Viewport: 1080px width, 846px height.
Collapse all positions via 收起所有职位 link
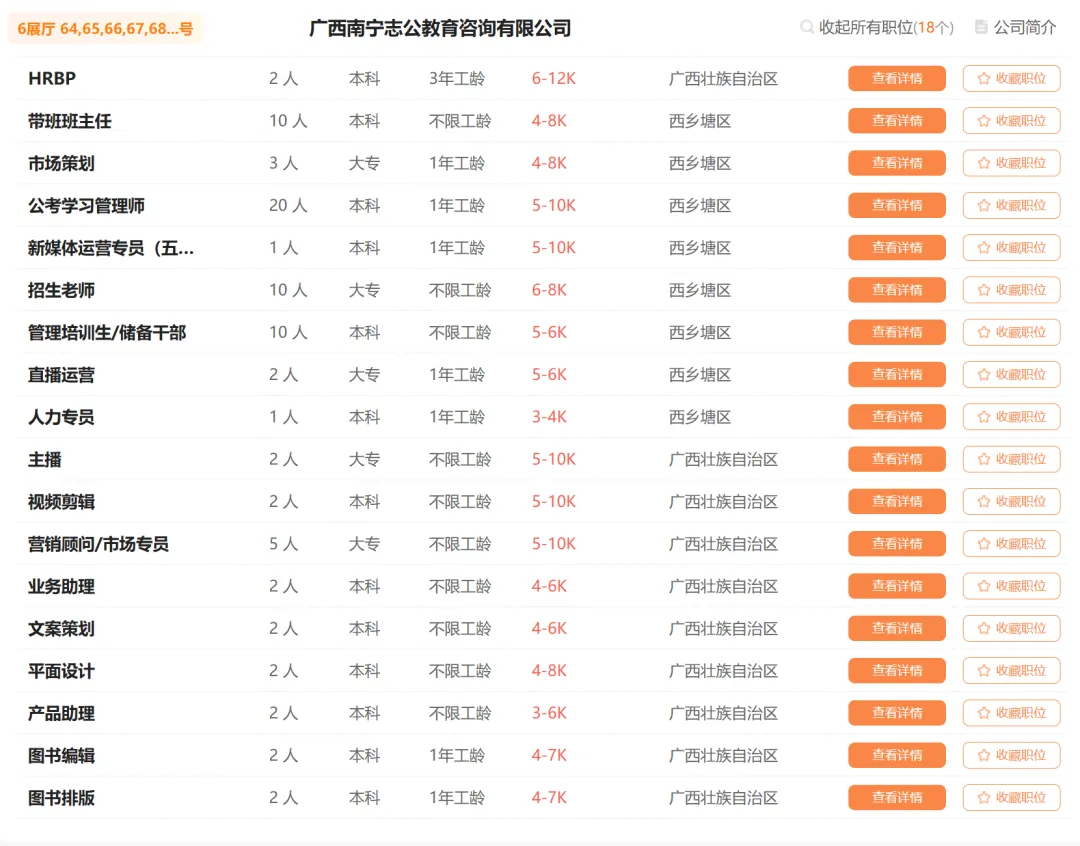pos(877,28)
